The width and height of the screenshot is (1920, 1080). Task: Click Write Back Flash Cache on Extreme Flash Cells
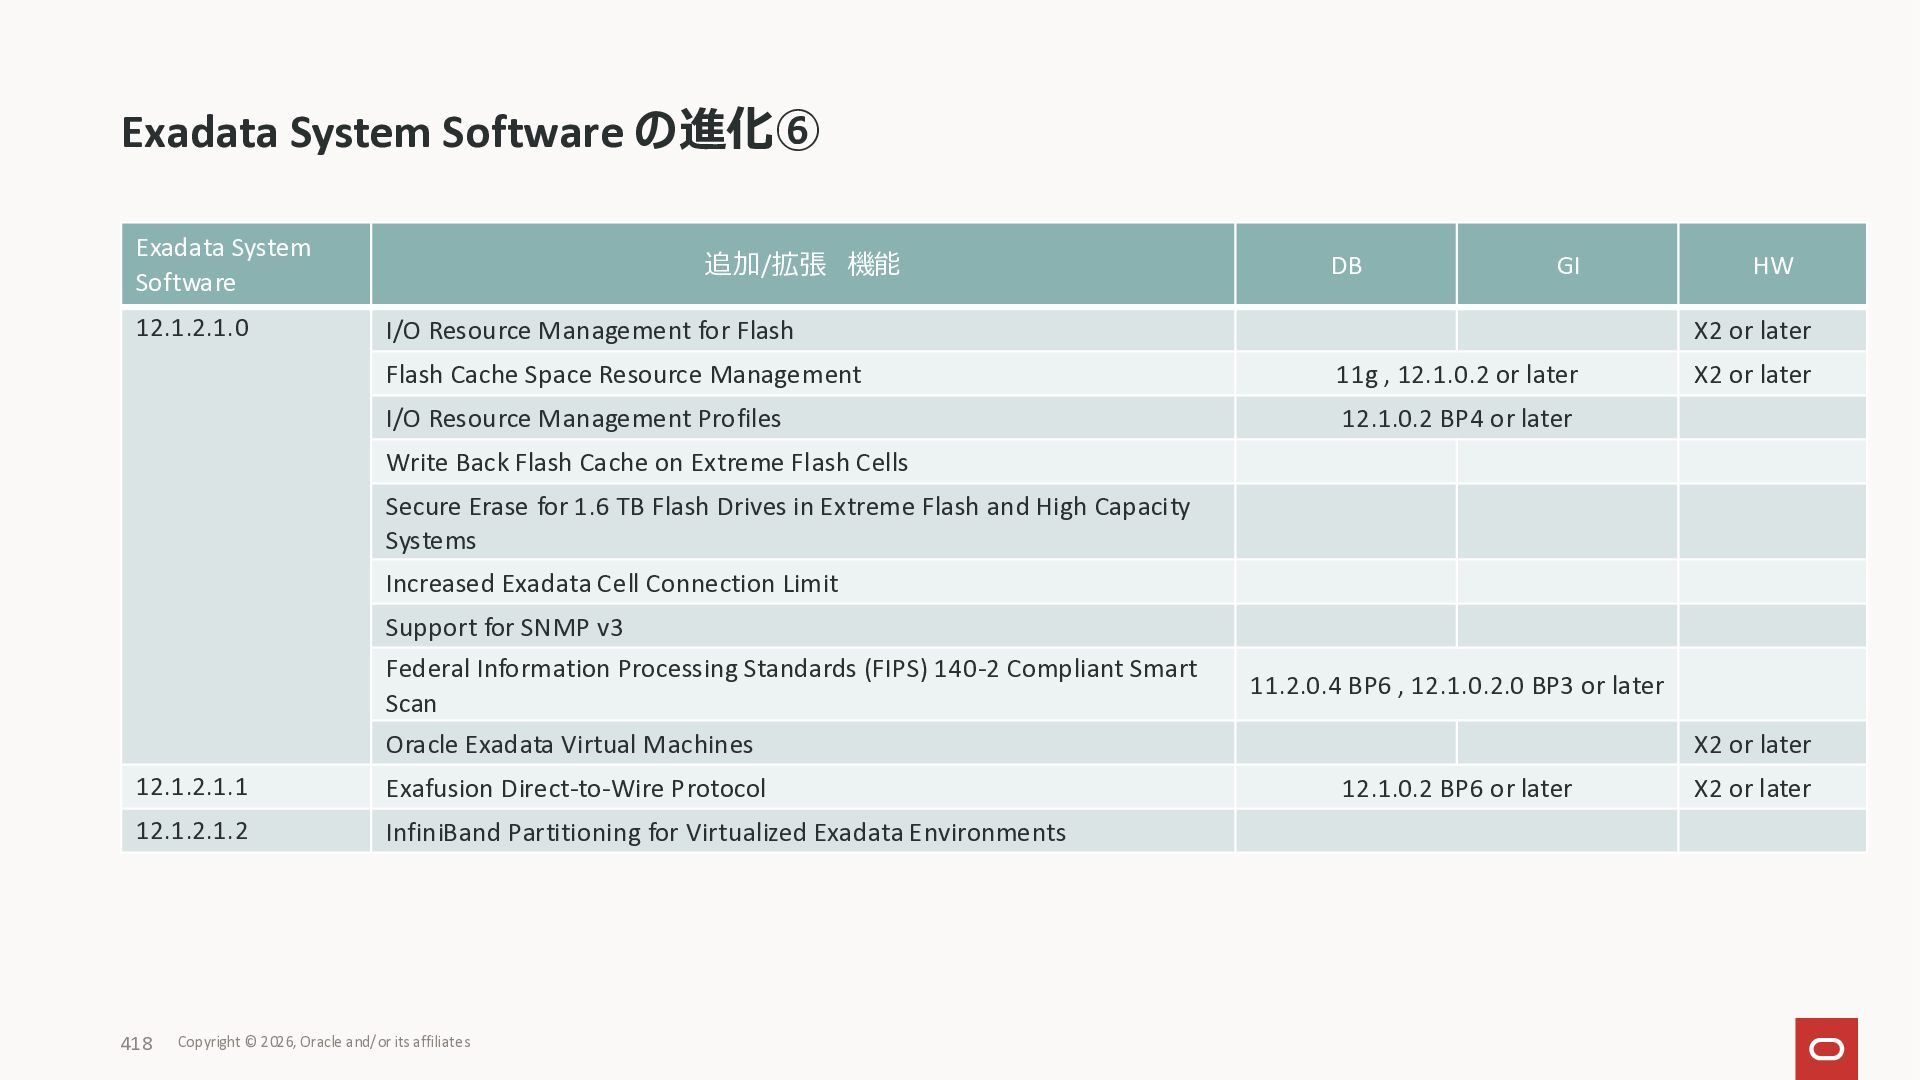coord(647,463)
